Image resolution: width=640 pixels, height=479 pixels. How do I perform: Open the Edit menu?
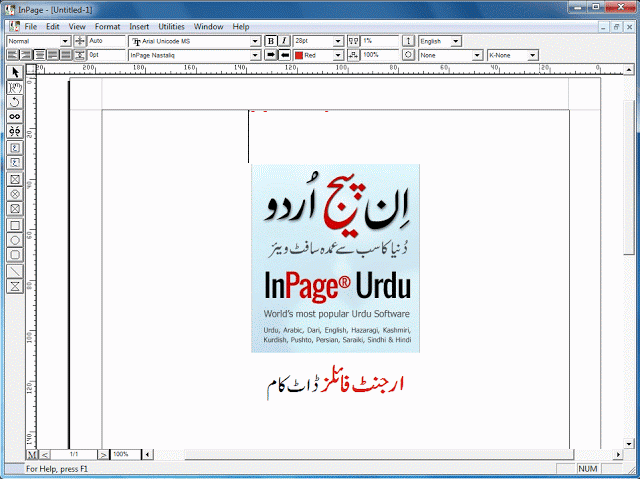[53, 27]
